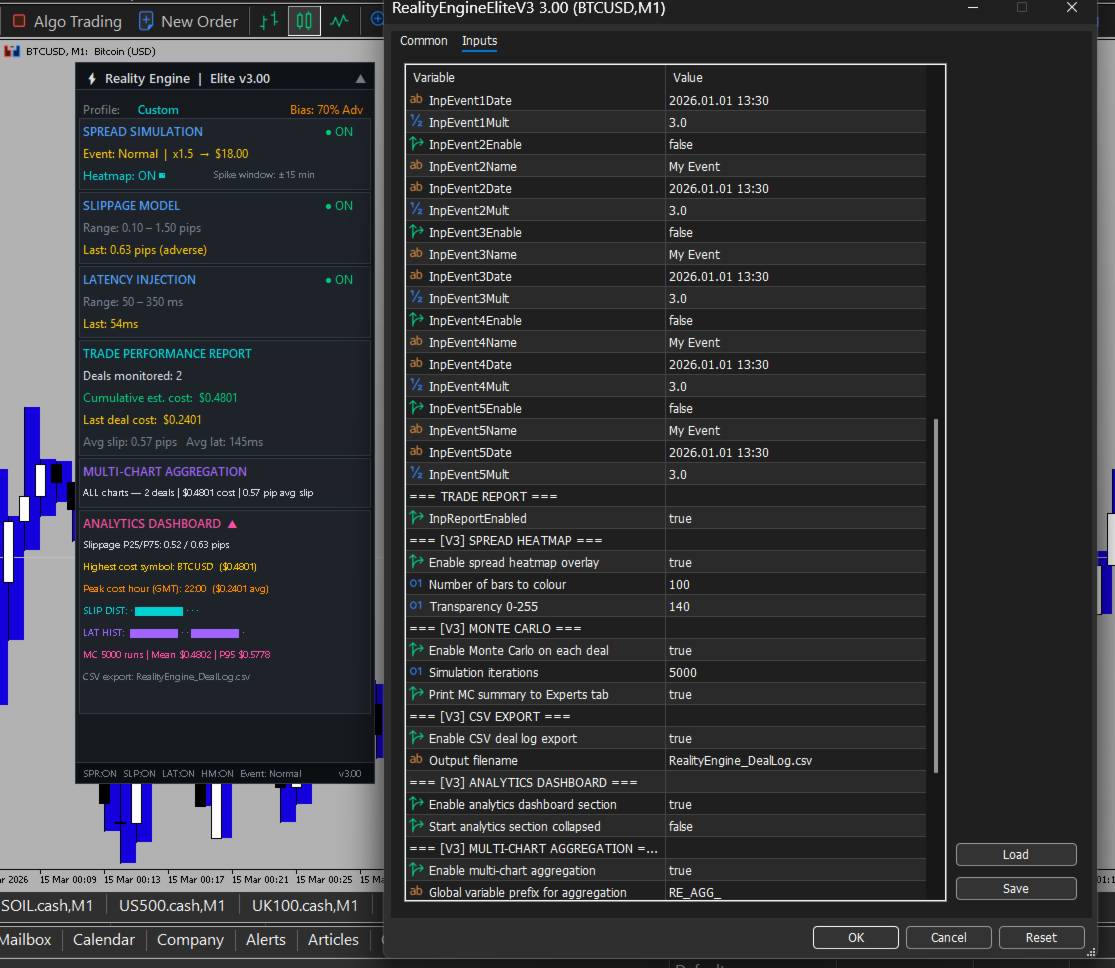Click the New Order document icon
The image size is (1115, 968).
(x=147, y=21)
